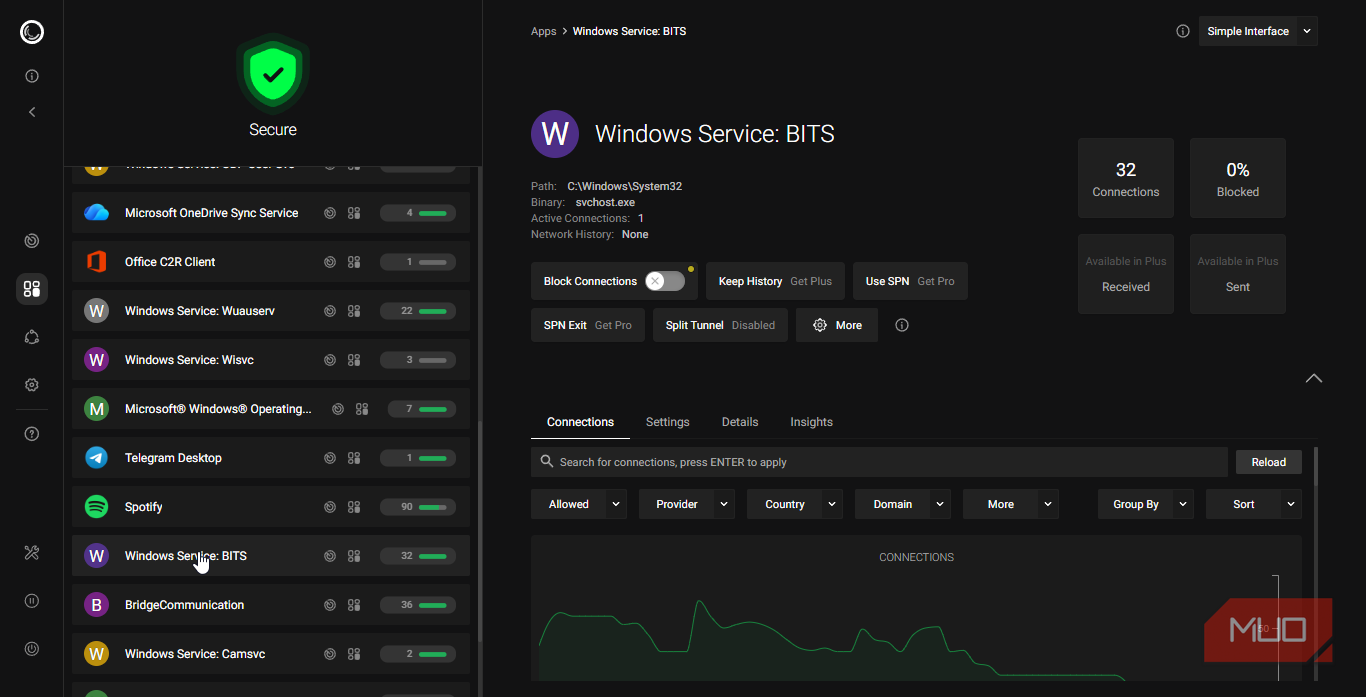Click the Received Available in Plus card
Screen dimensions: 1366x697
click(x=1126, y=274)
